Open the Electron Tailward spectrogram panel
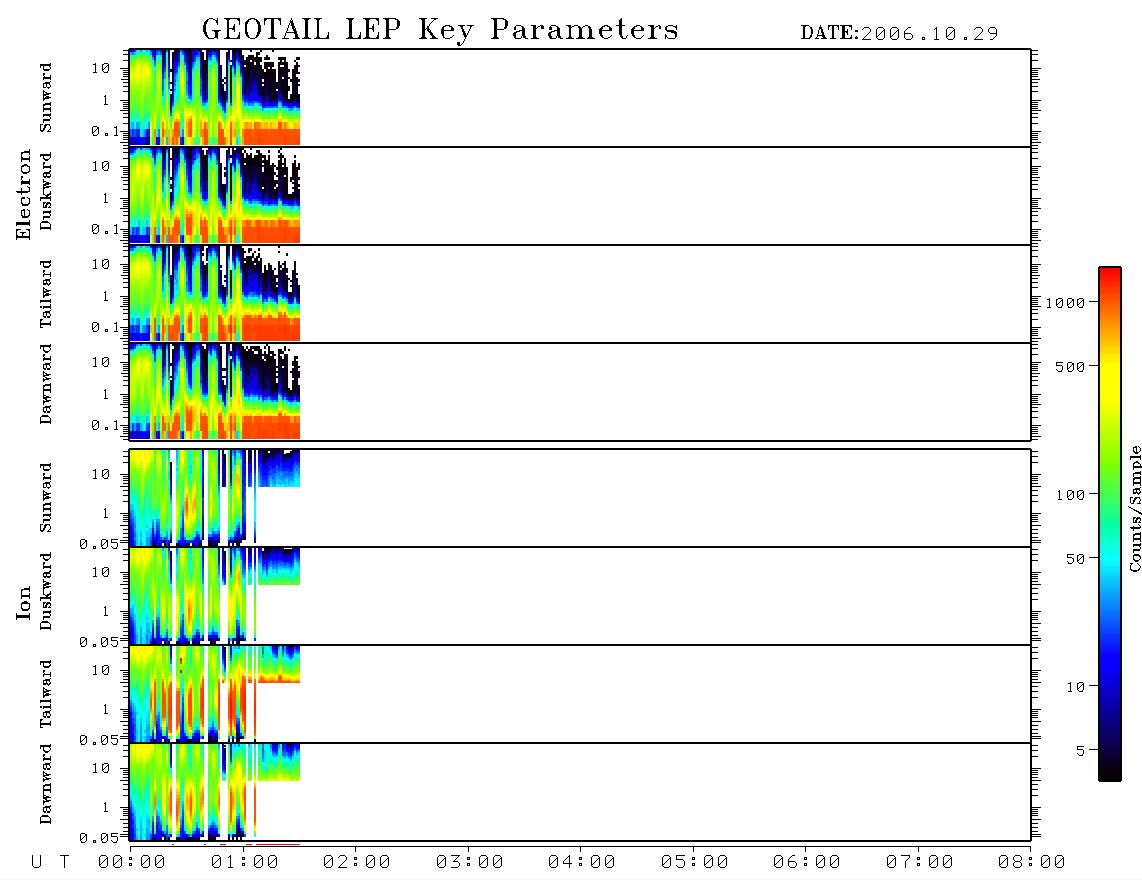 580,294
